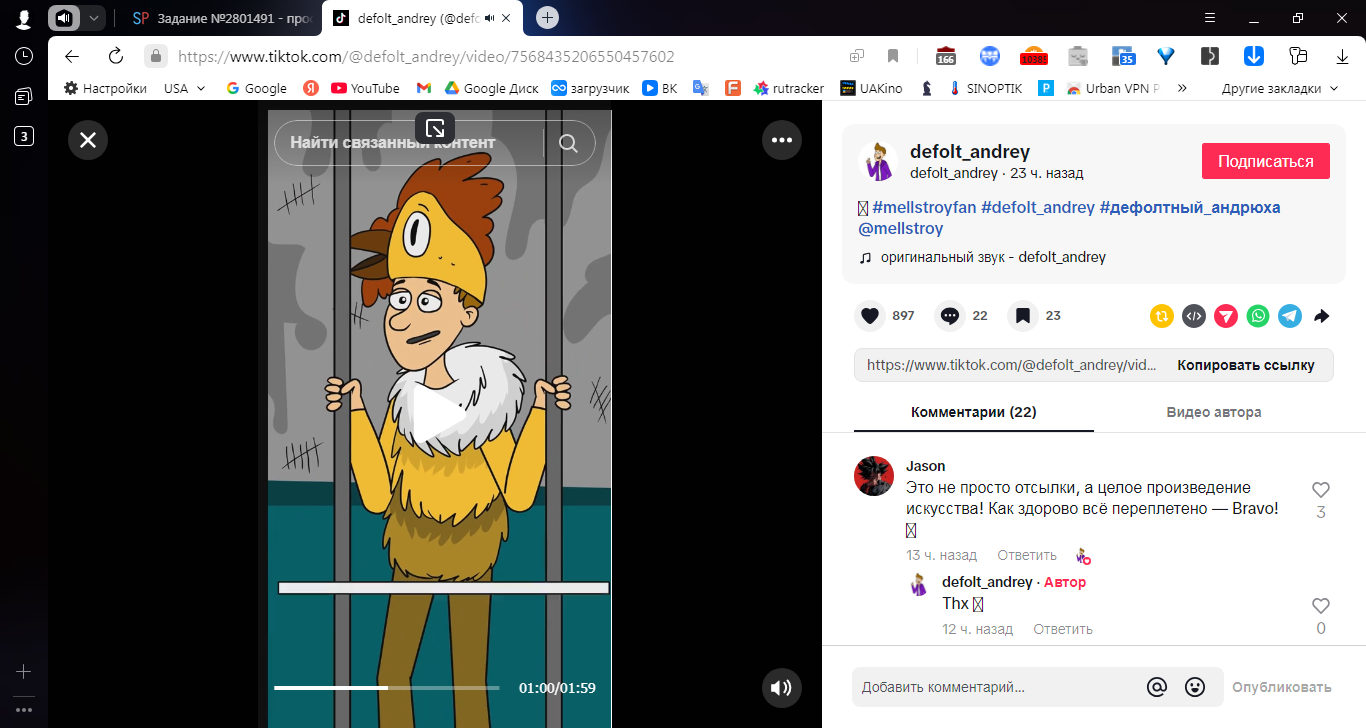
Task: Open the extension icon with badge 166
Action: pos(946,56)
